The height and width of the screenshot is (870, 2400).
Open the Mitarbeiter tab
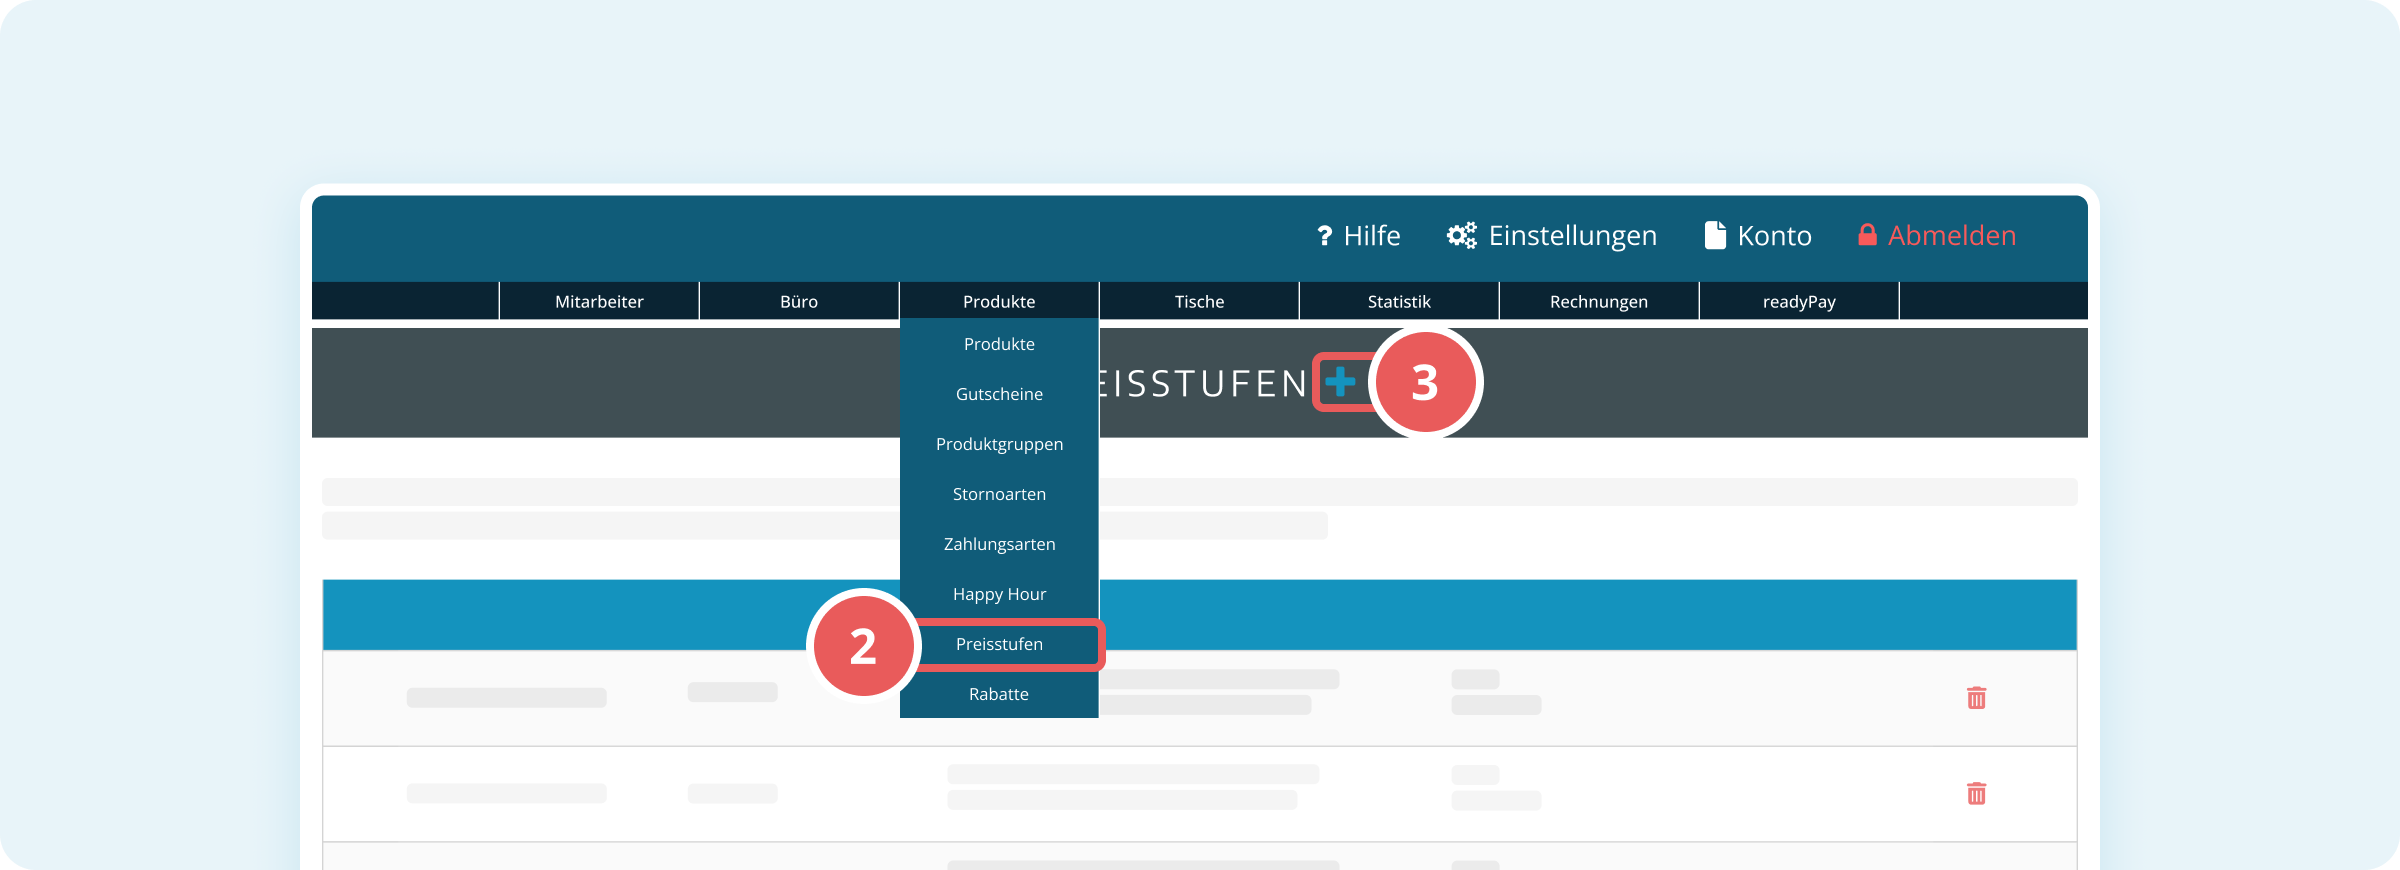tap(599, 301)
